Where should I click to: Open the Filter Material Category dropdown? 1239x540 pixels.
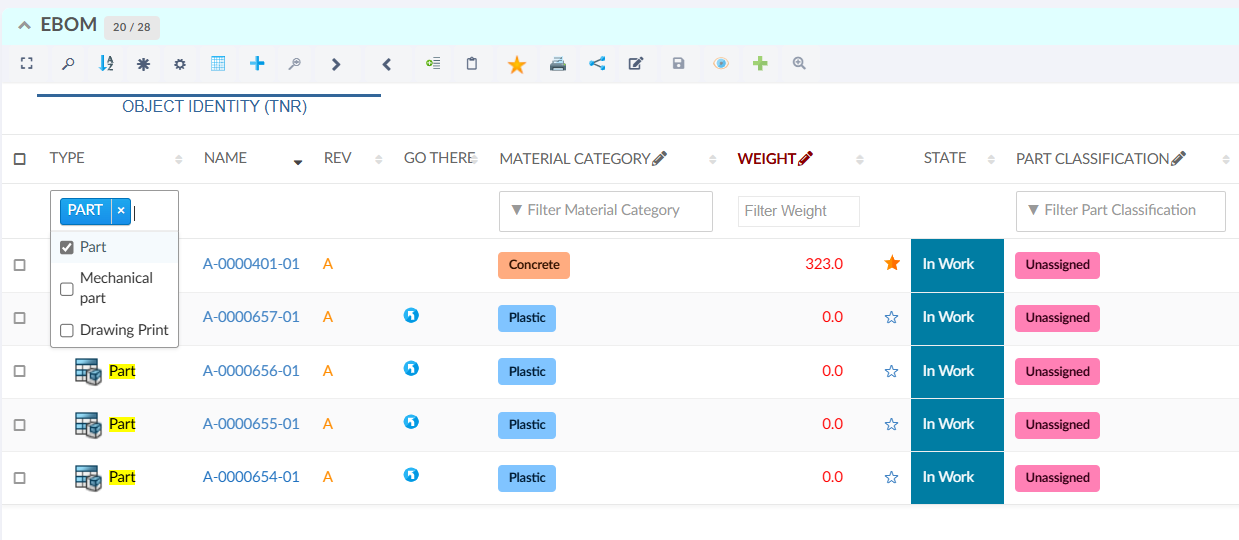pos(605,211)
